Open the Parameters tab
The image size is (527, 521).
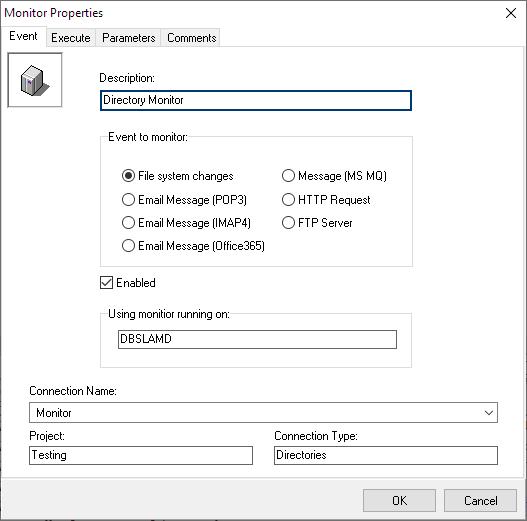tap(128, 38)
